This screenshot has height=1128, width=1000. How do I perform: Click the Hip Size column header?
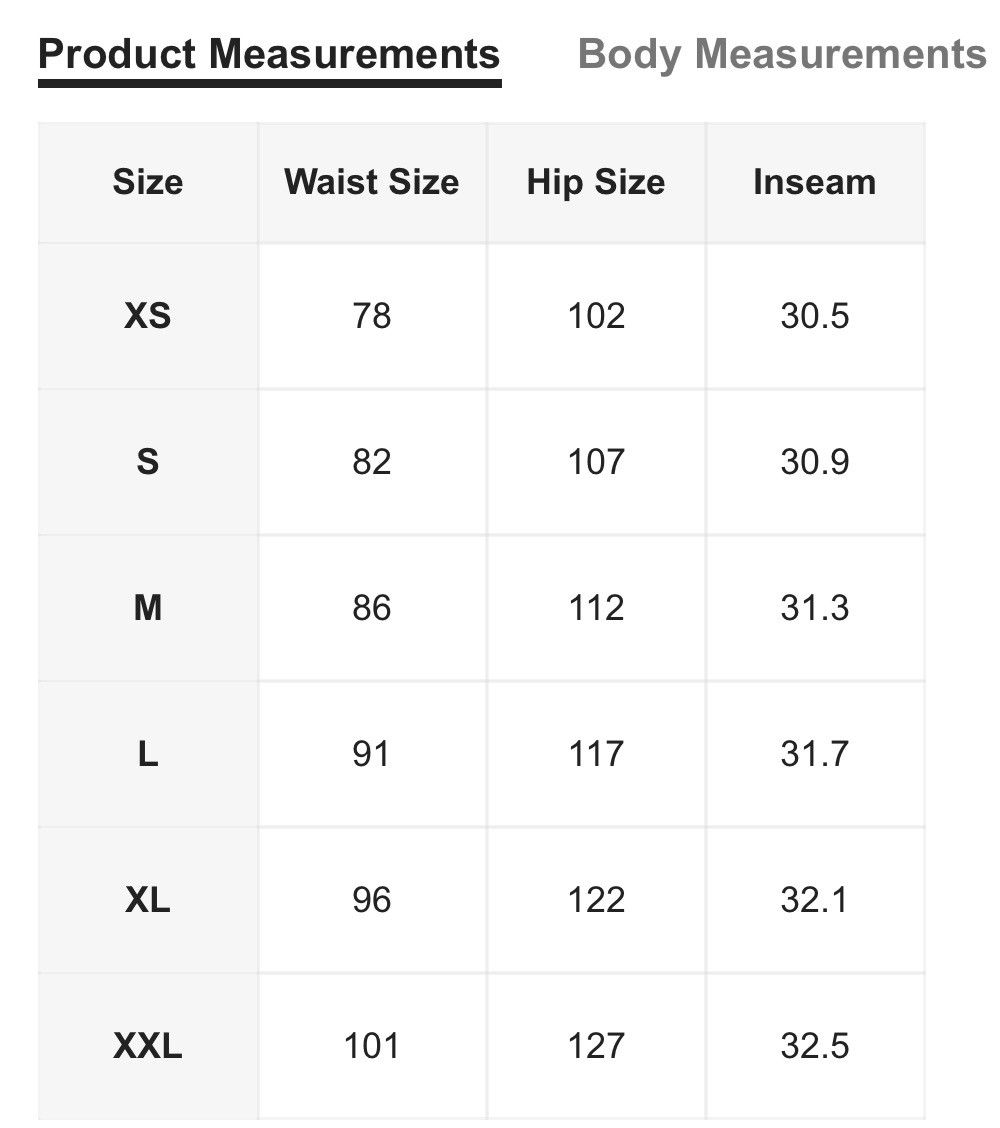pos(596,182)
